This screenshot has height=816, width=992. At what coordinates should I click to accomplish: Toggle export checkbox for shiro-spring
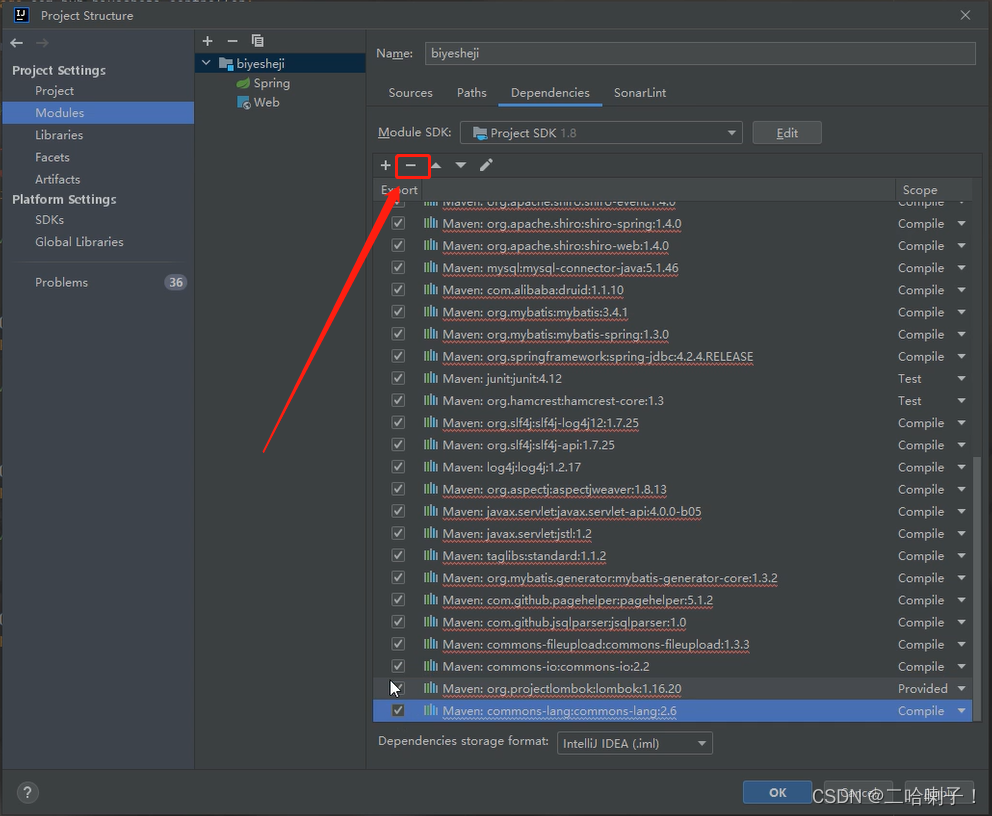[398, 223]
